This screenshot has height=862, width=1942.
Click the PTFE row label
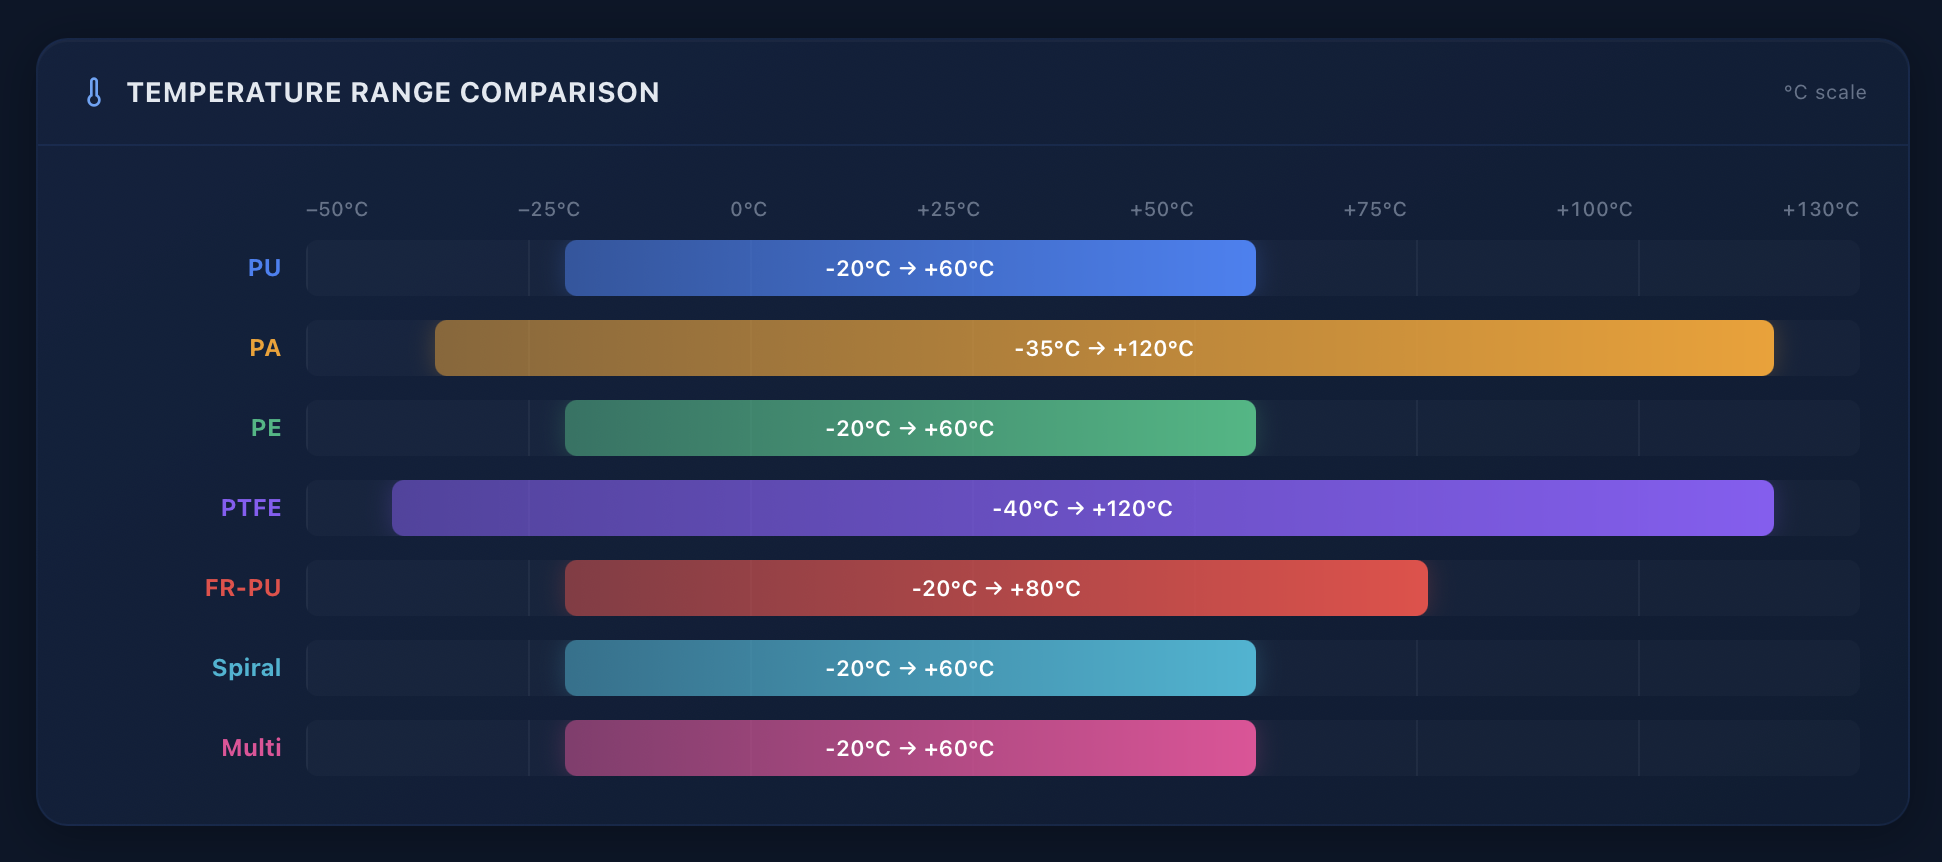click(251, 508)
